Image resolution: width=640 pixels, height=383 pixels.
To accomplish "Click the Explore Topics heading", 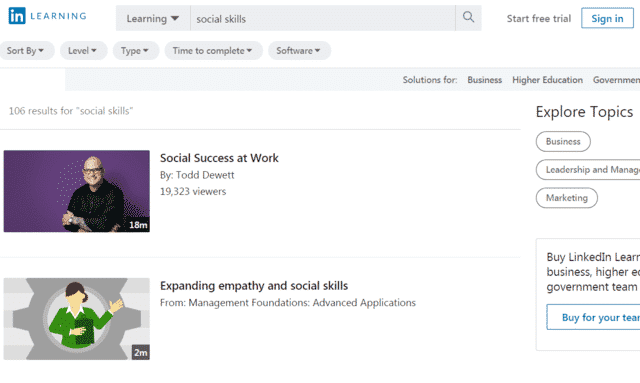I will 584,112.
